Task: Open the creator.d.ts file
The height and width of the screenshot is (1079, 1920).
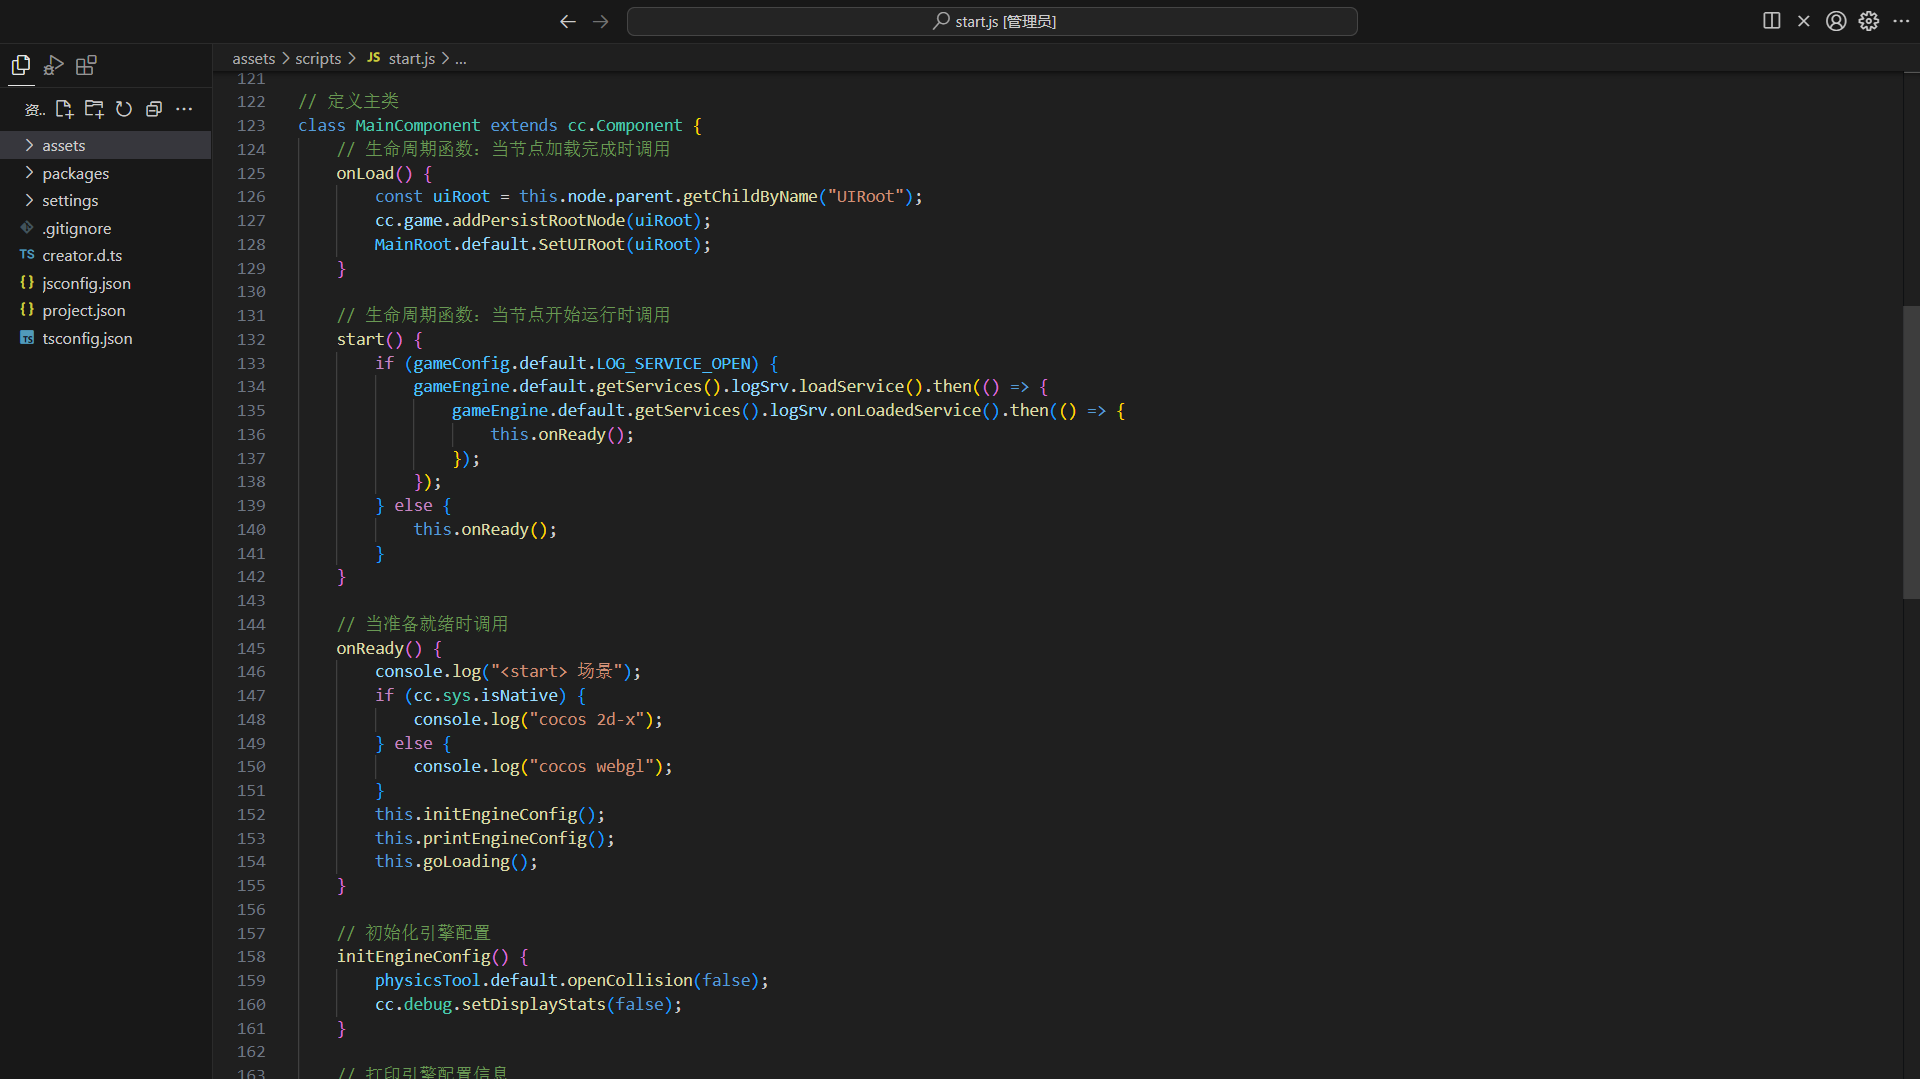Action: [x=105, y=256]
